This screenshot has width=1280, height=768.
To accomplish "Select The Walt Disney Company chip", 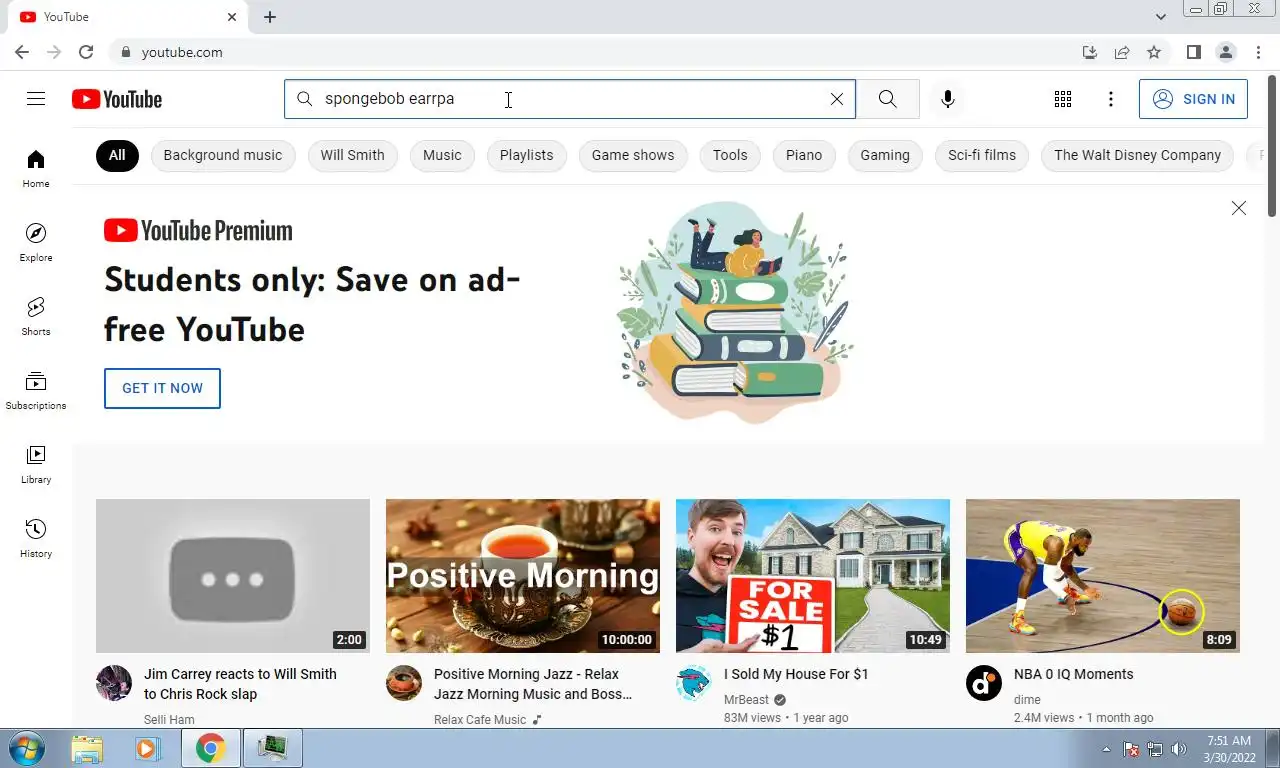I will coord(1137,155).
